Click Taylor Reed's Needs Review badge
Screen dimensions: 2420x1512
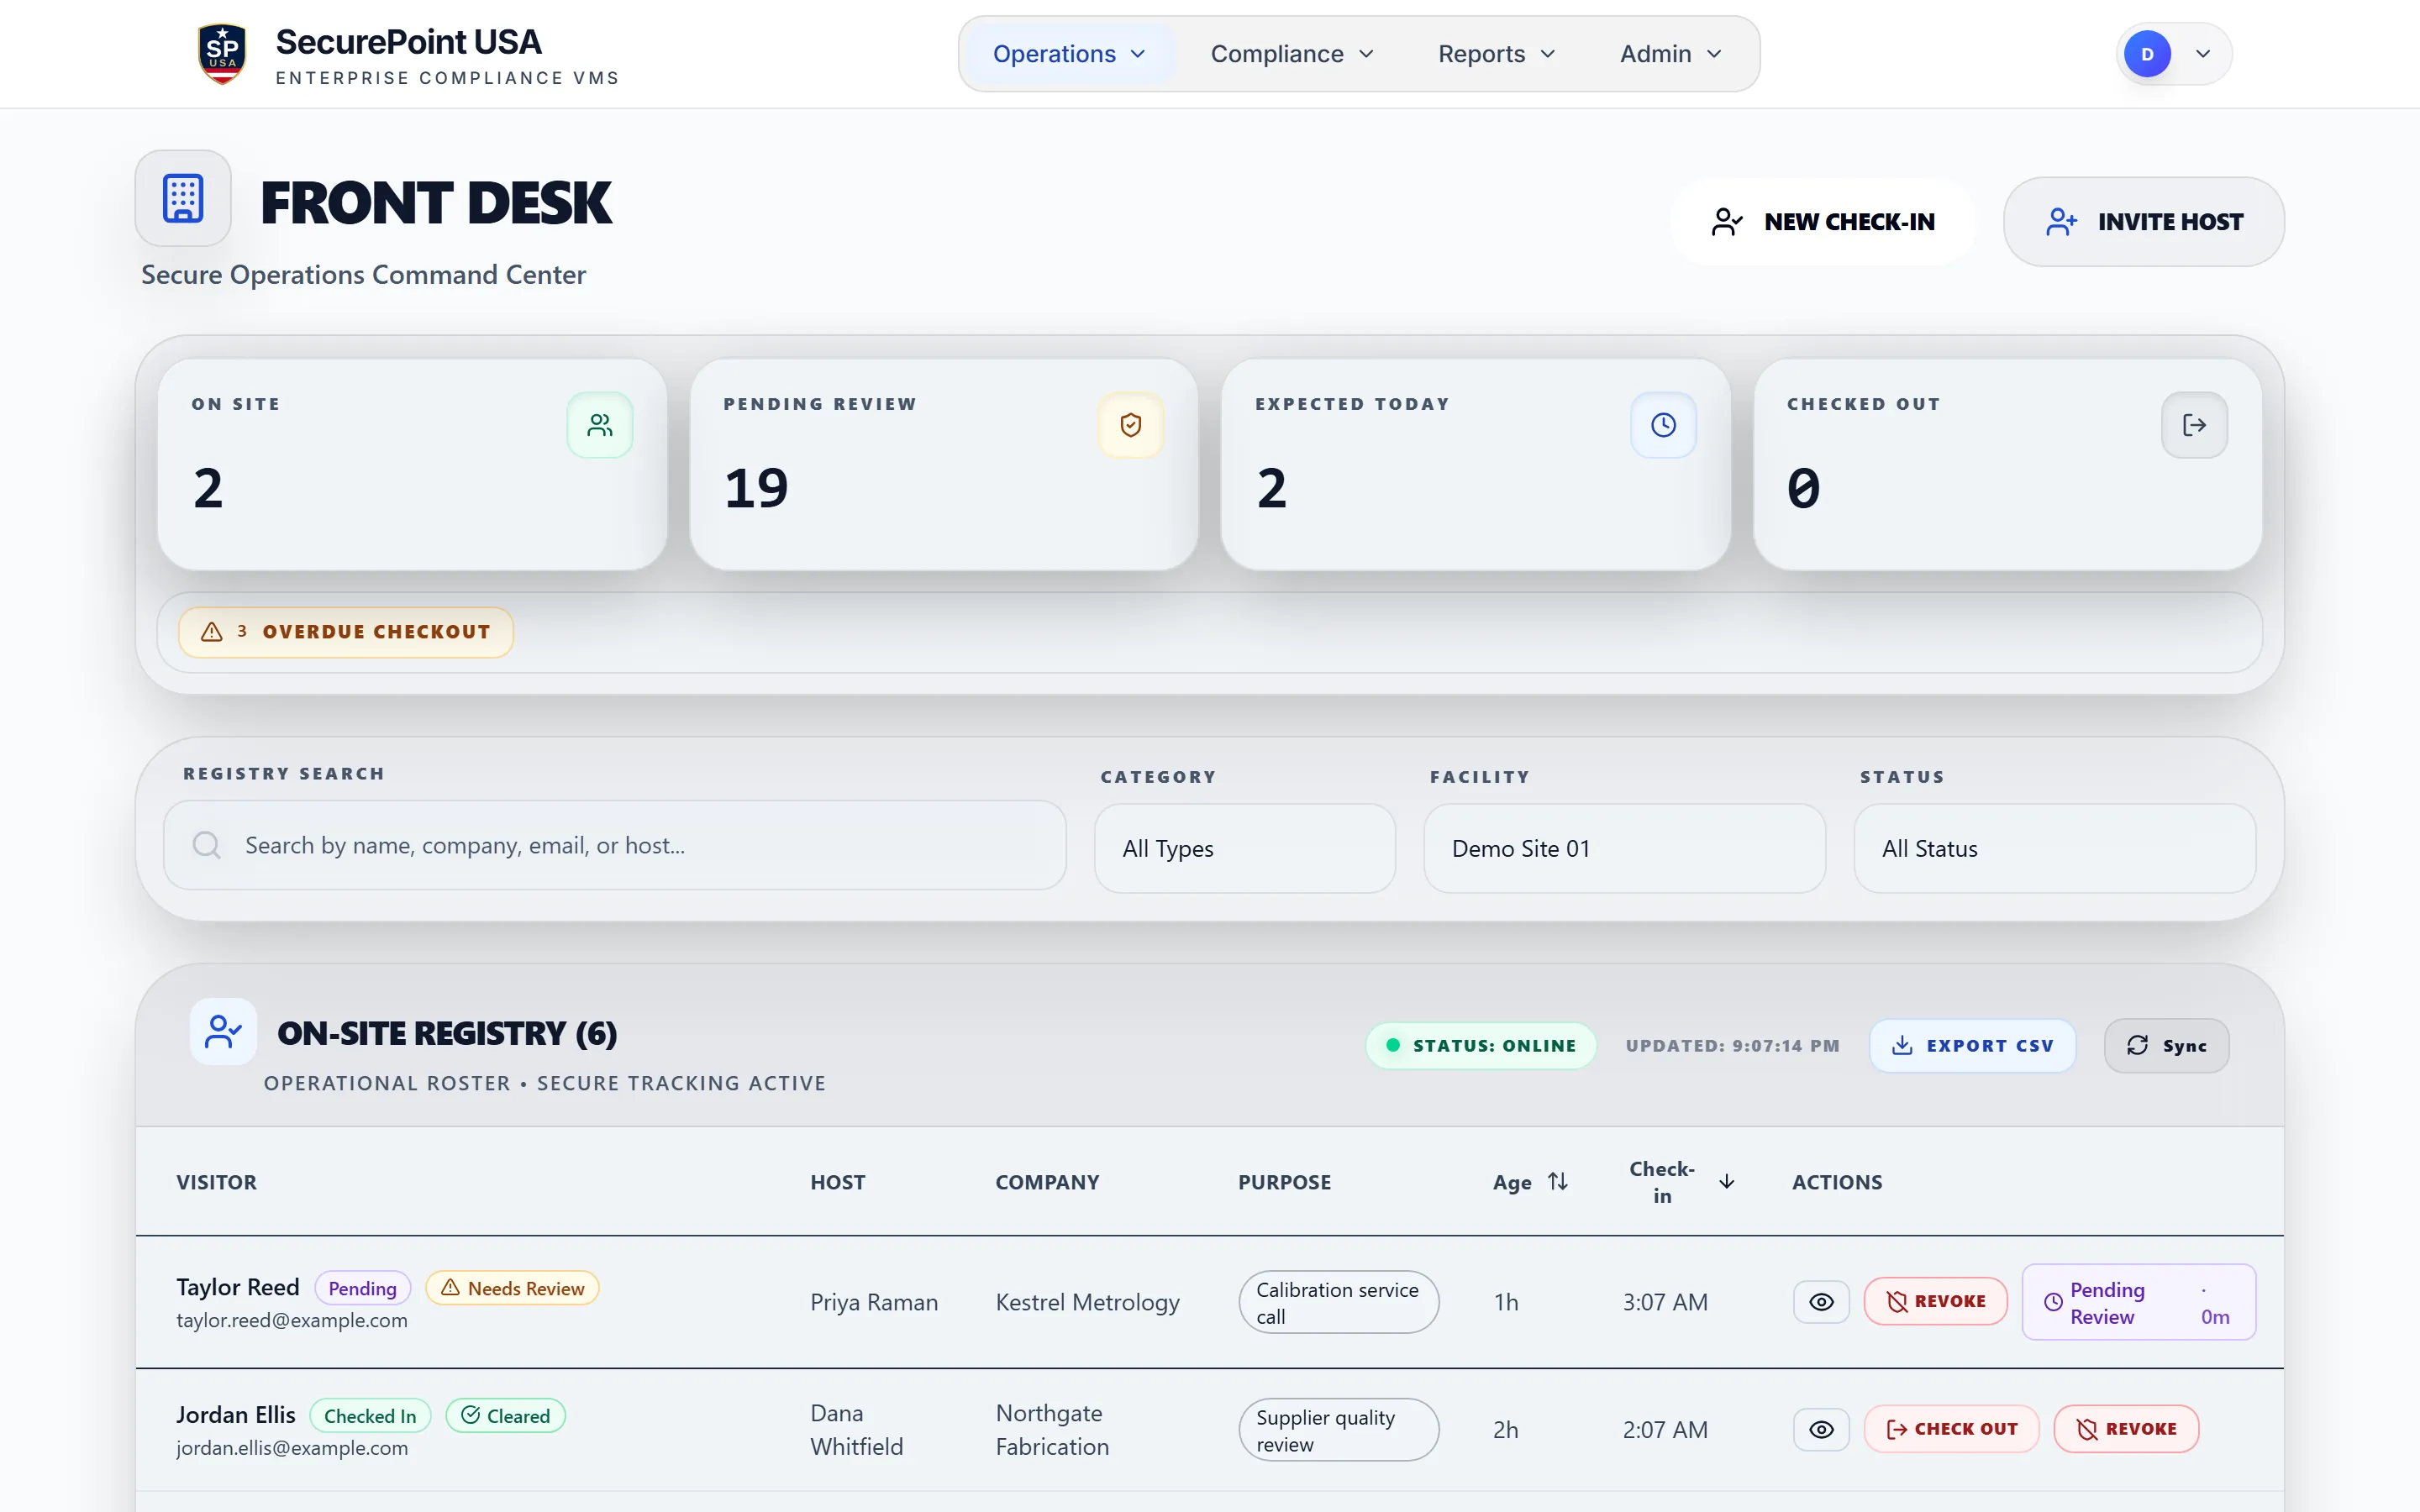point(512,1288)
